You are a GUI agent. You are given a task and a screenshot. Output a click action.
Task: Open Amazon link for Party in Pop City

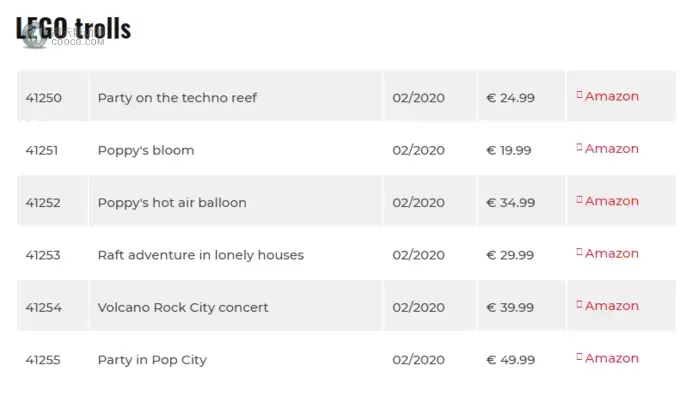611,359
